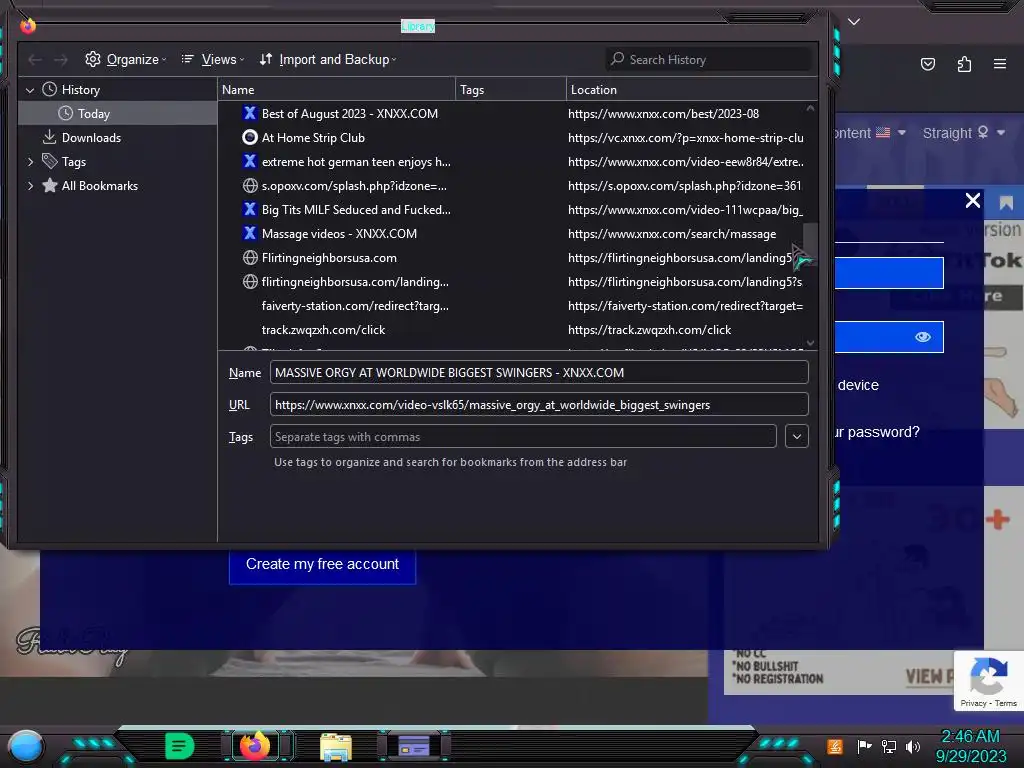Click the Library forward arrow
The image size is (1024, 768).
point(61,60)
